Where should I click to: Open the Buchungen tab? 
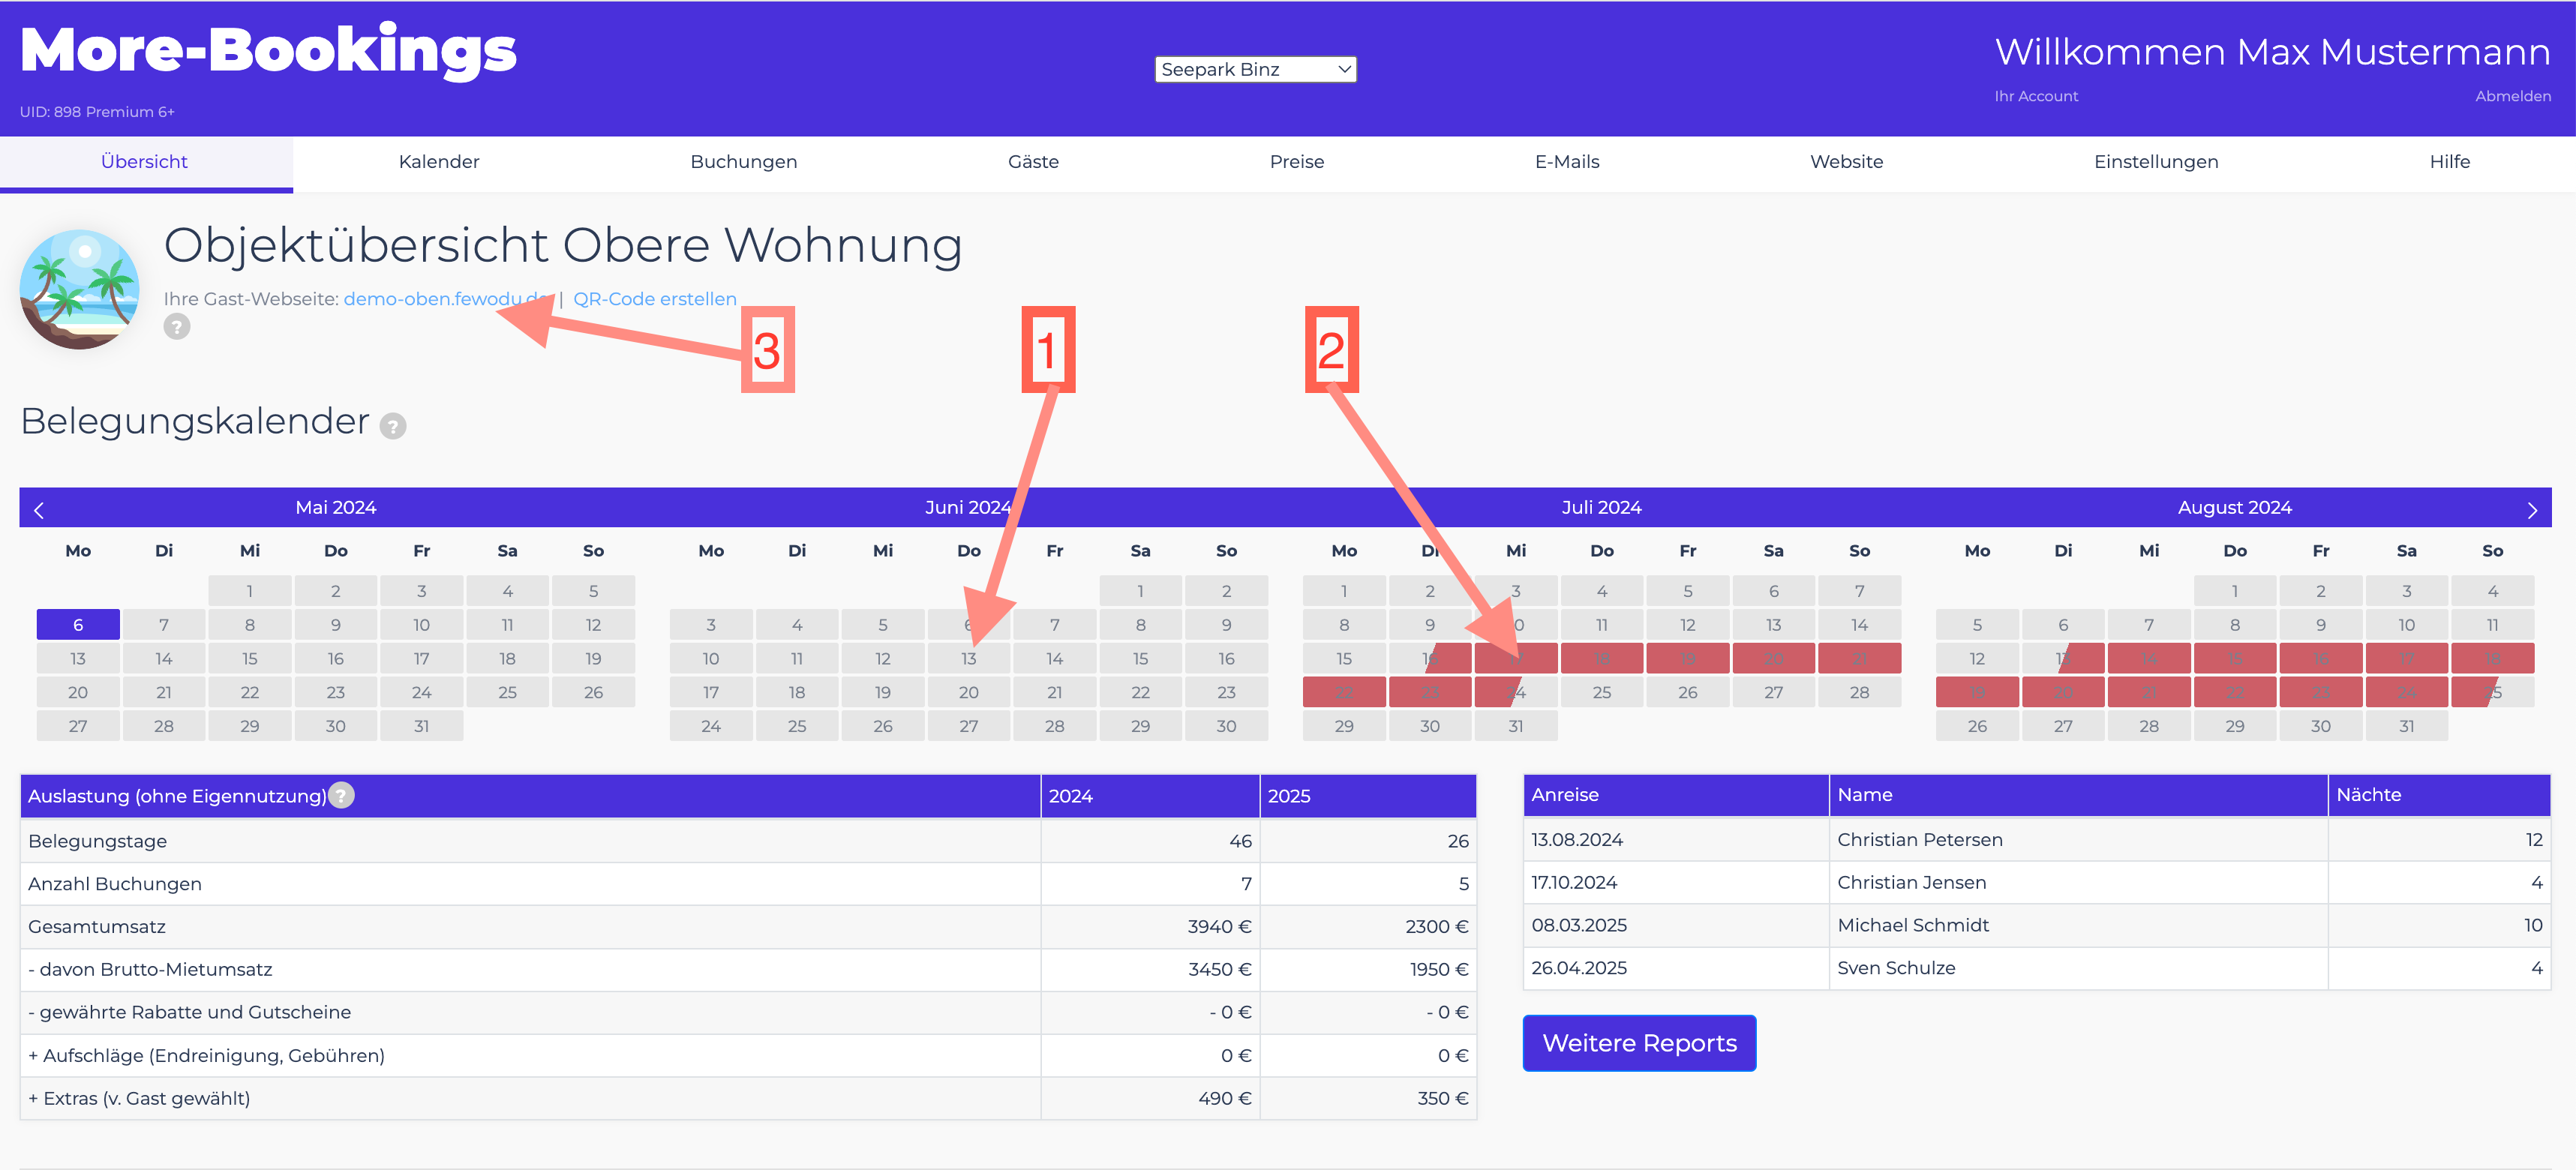(743, 162)
